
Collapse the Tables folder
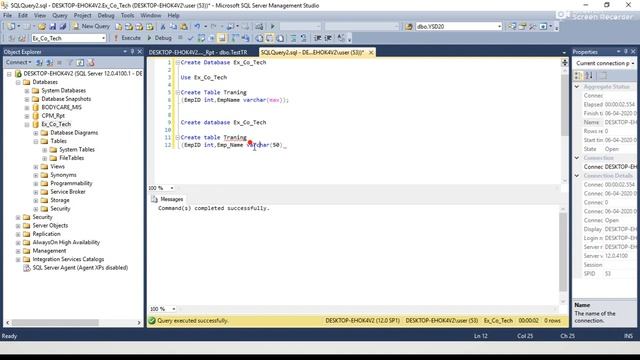[x=36, y=141]
